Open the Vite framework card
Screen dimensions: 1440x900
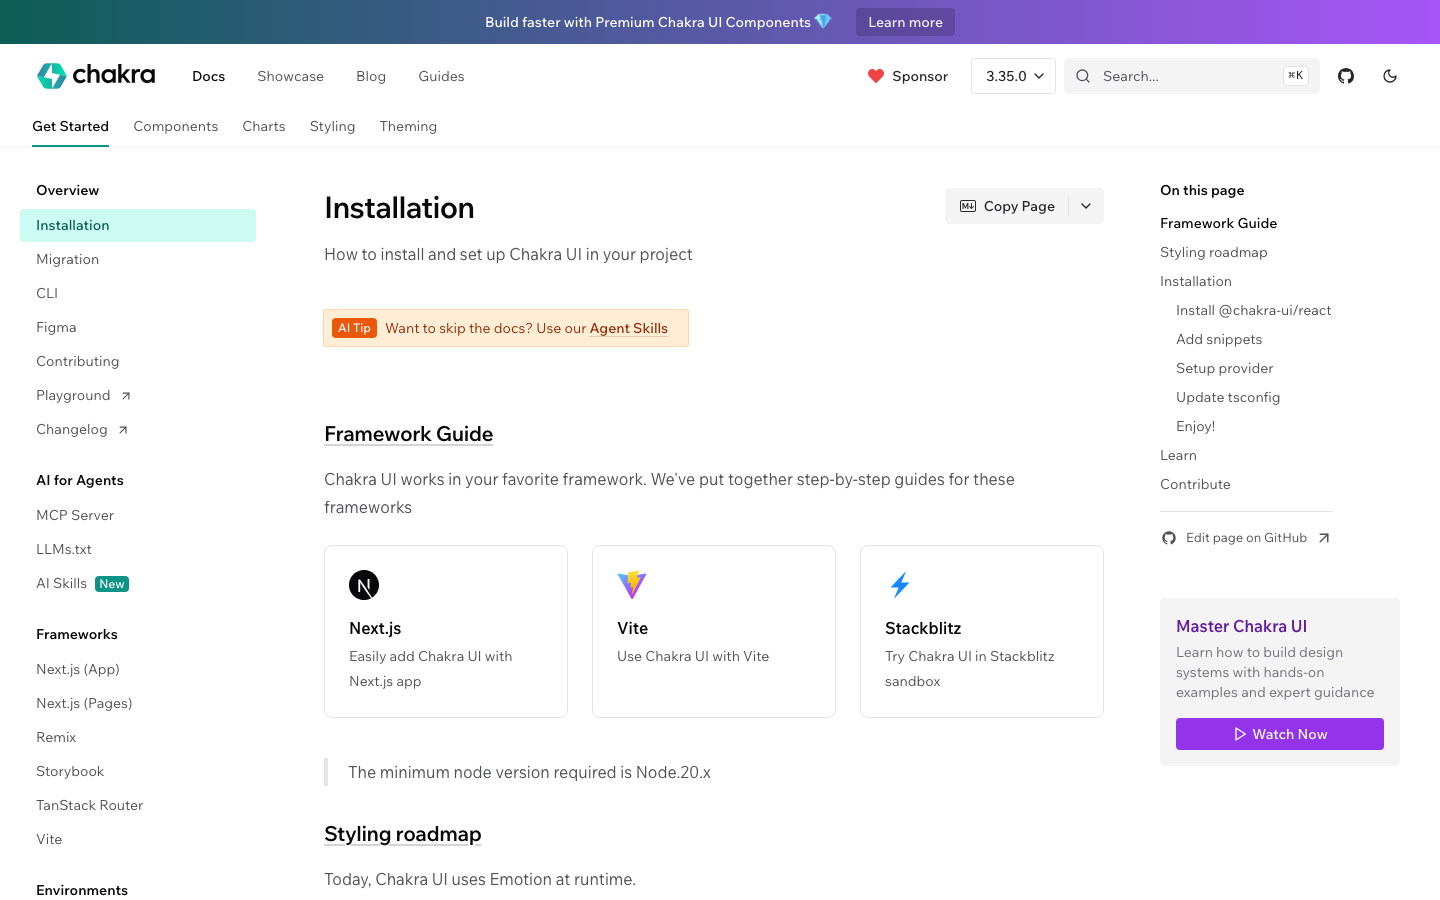pyautogui.click(x=714, y=631)
